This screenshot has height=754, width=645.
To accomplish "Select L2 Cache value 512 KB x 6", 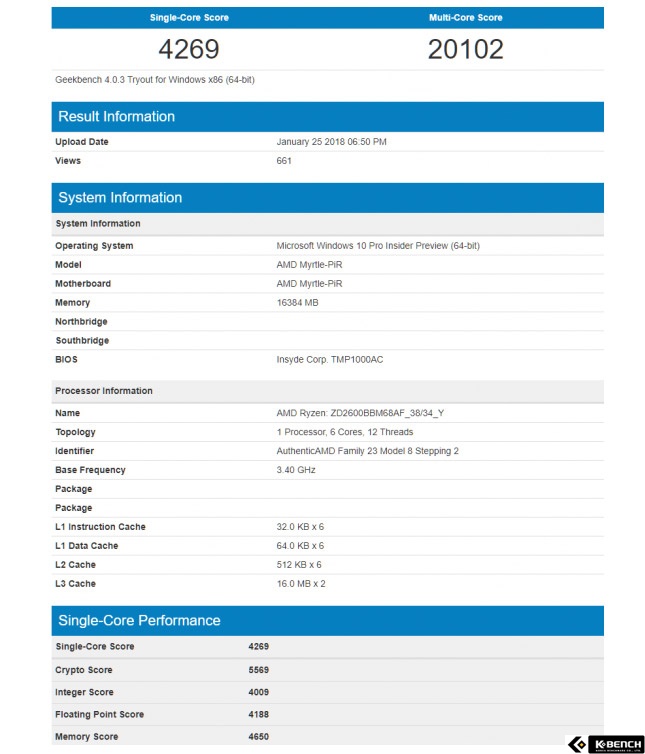I will 299,565.
